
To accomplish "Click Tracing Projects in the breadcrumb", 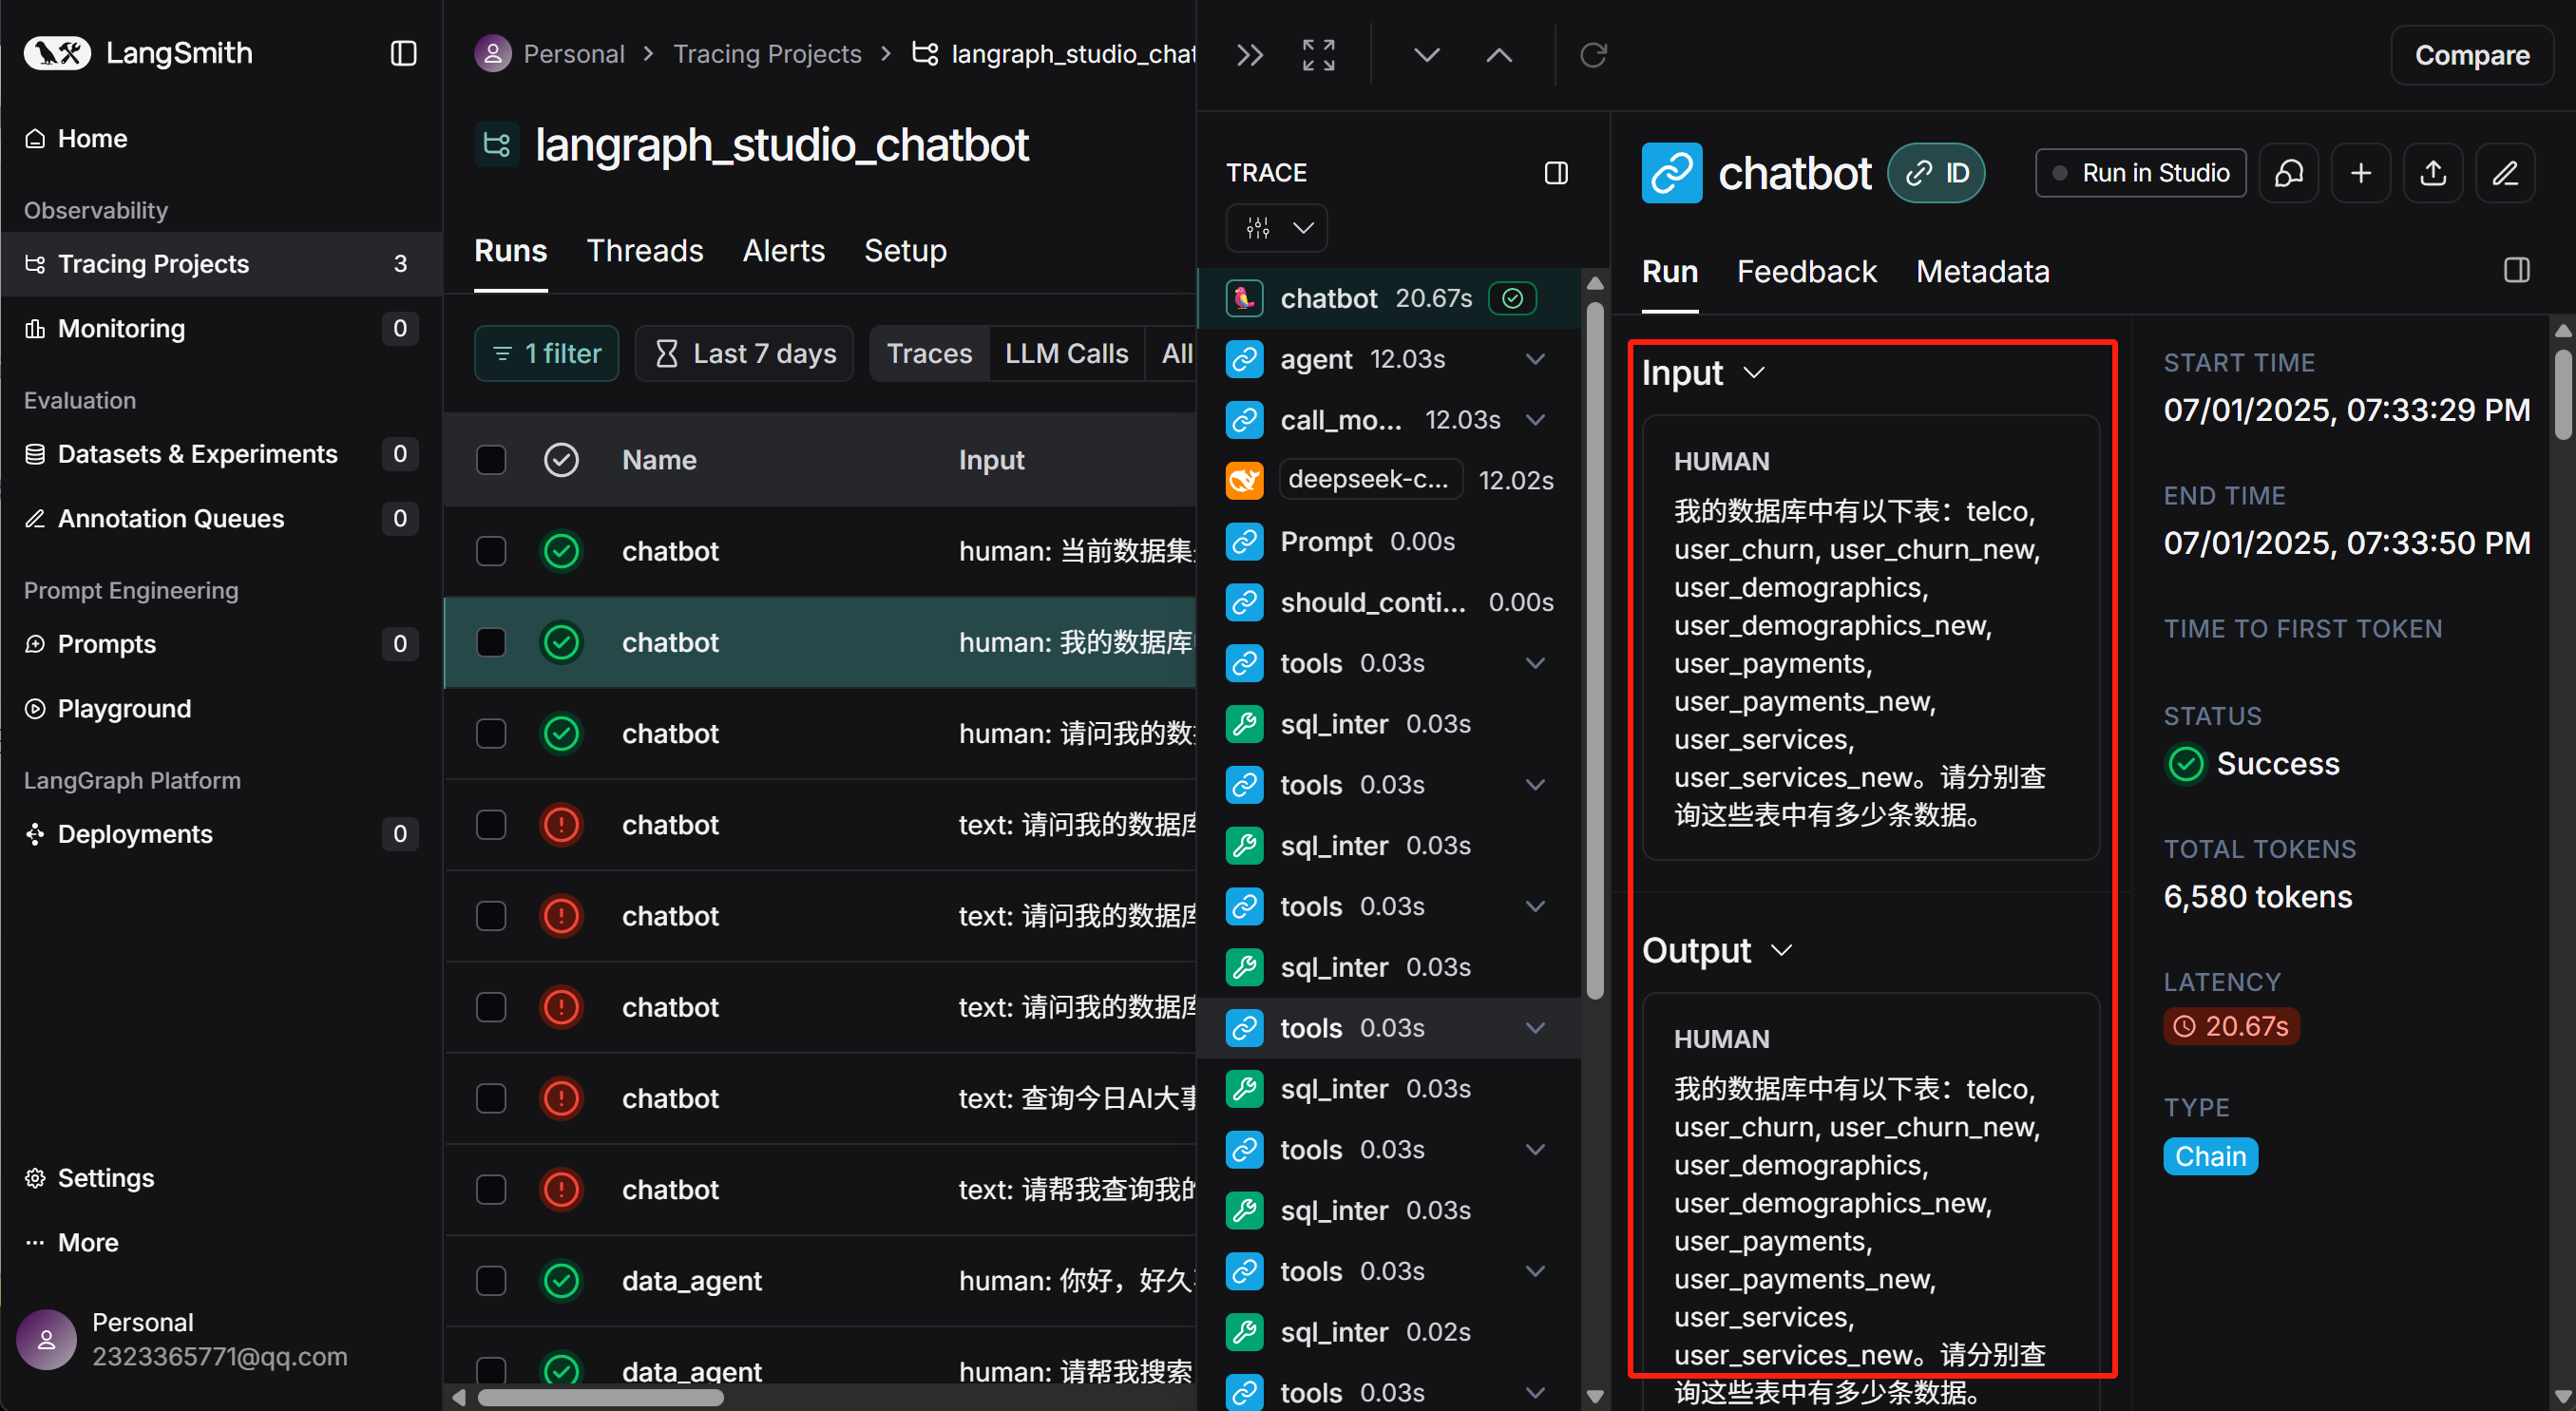I will (767, 53).
